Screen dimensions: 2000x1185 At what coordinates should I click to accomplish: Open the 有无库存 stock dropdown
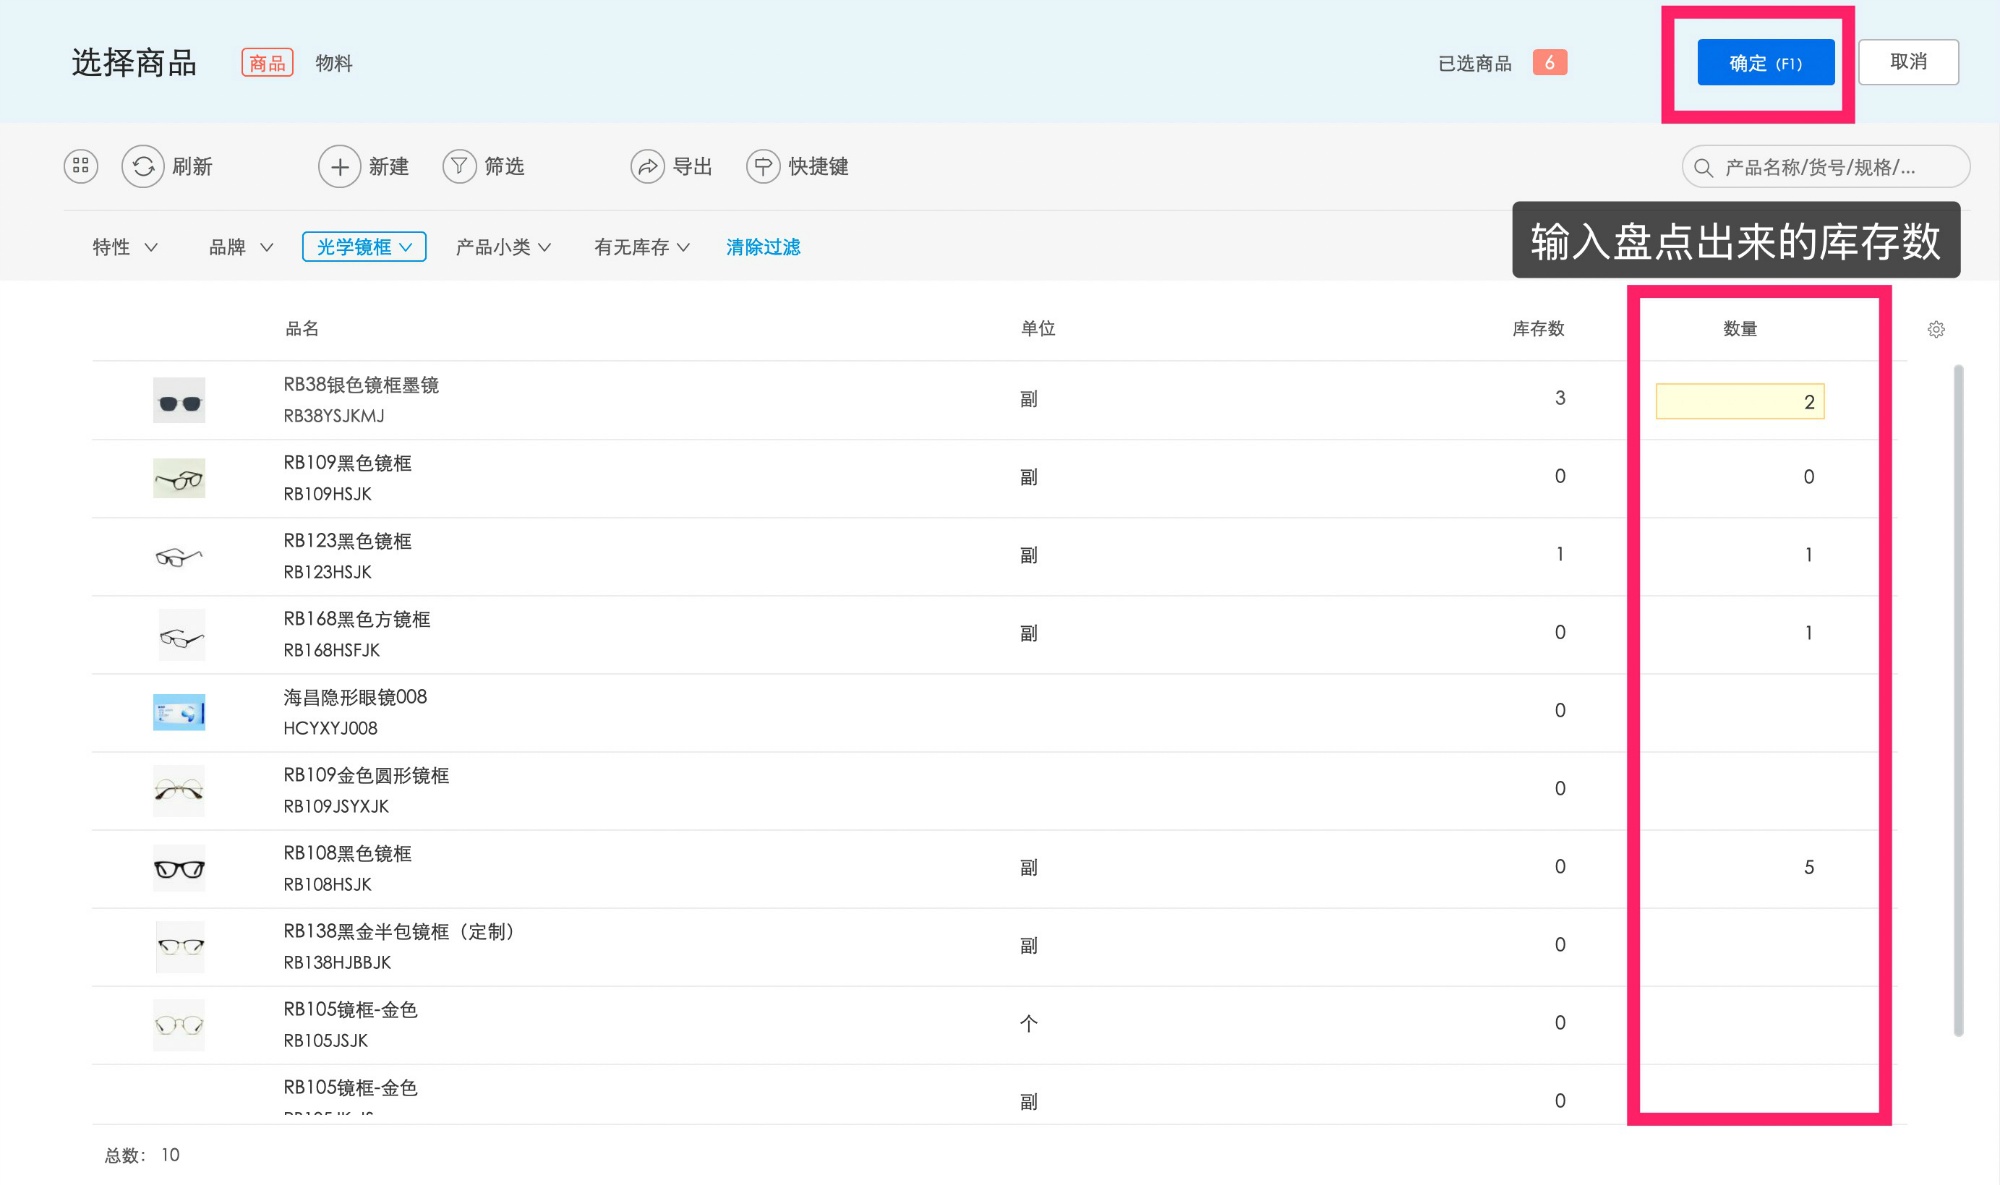pos(641,247)
